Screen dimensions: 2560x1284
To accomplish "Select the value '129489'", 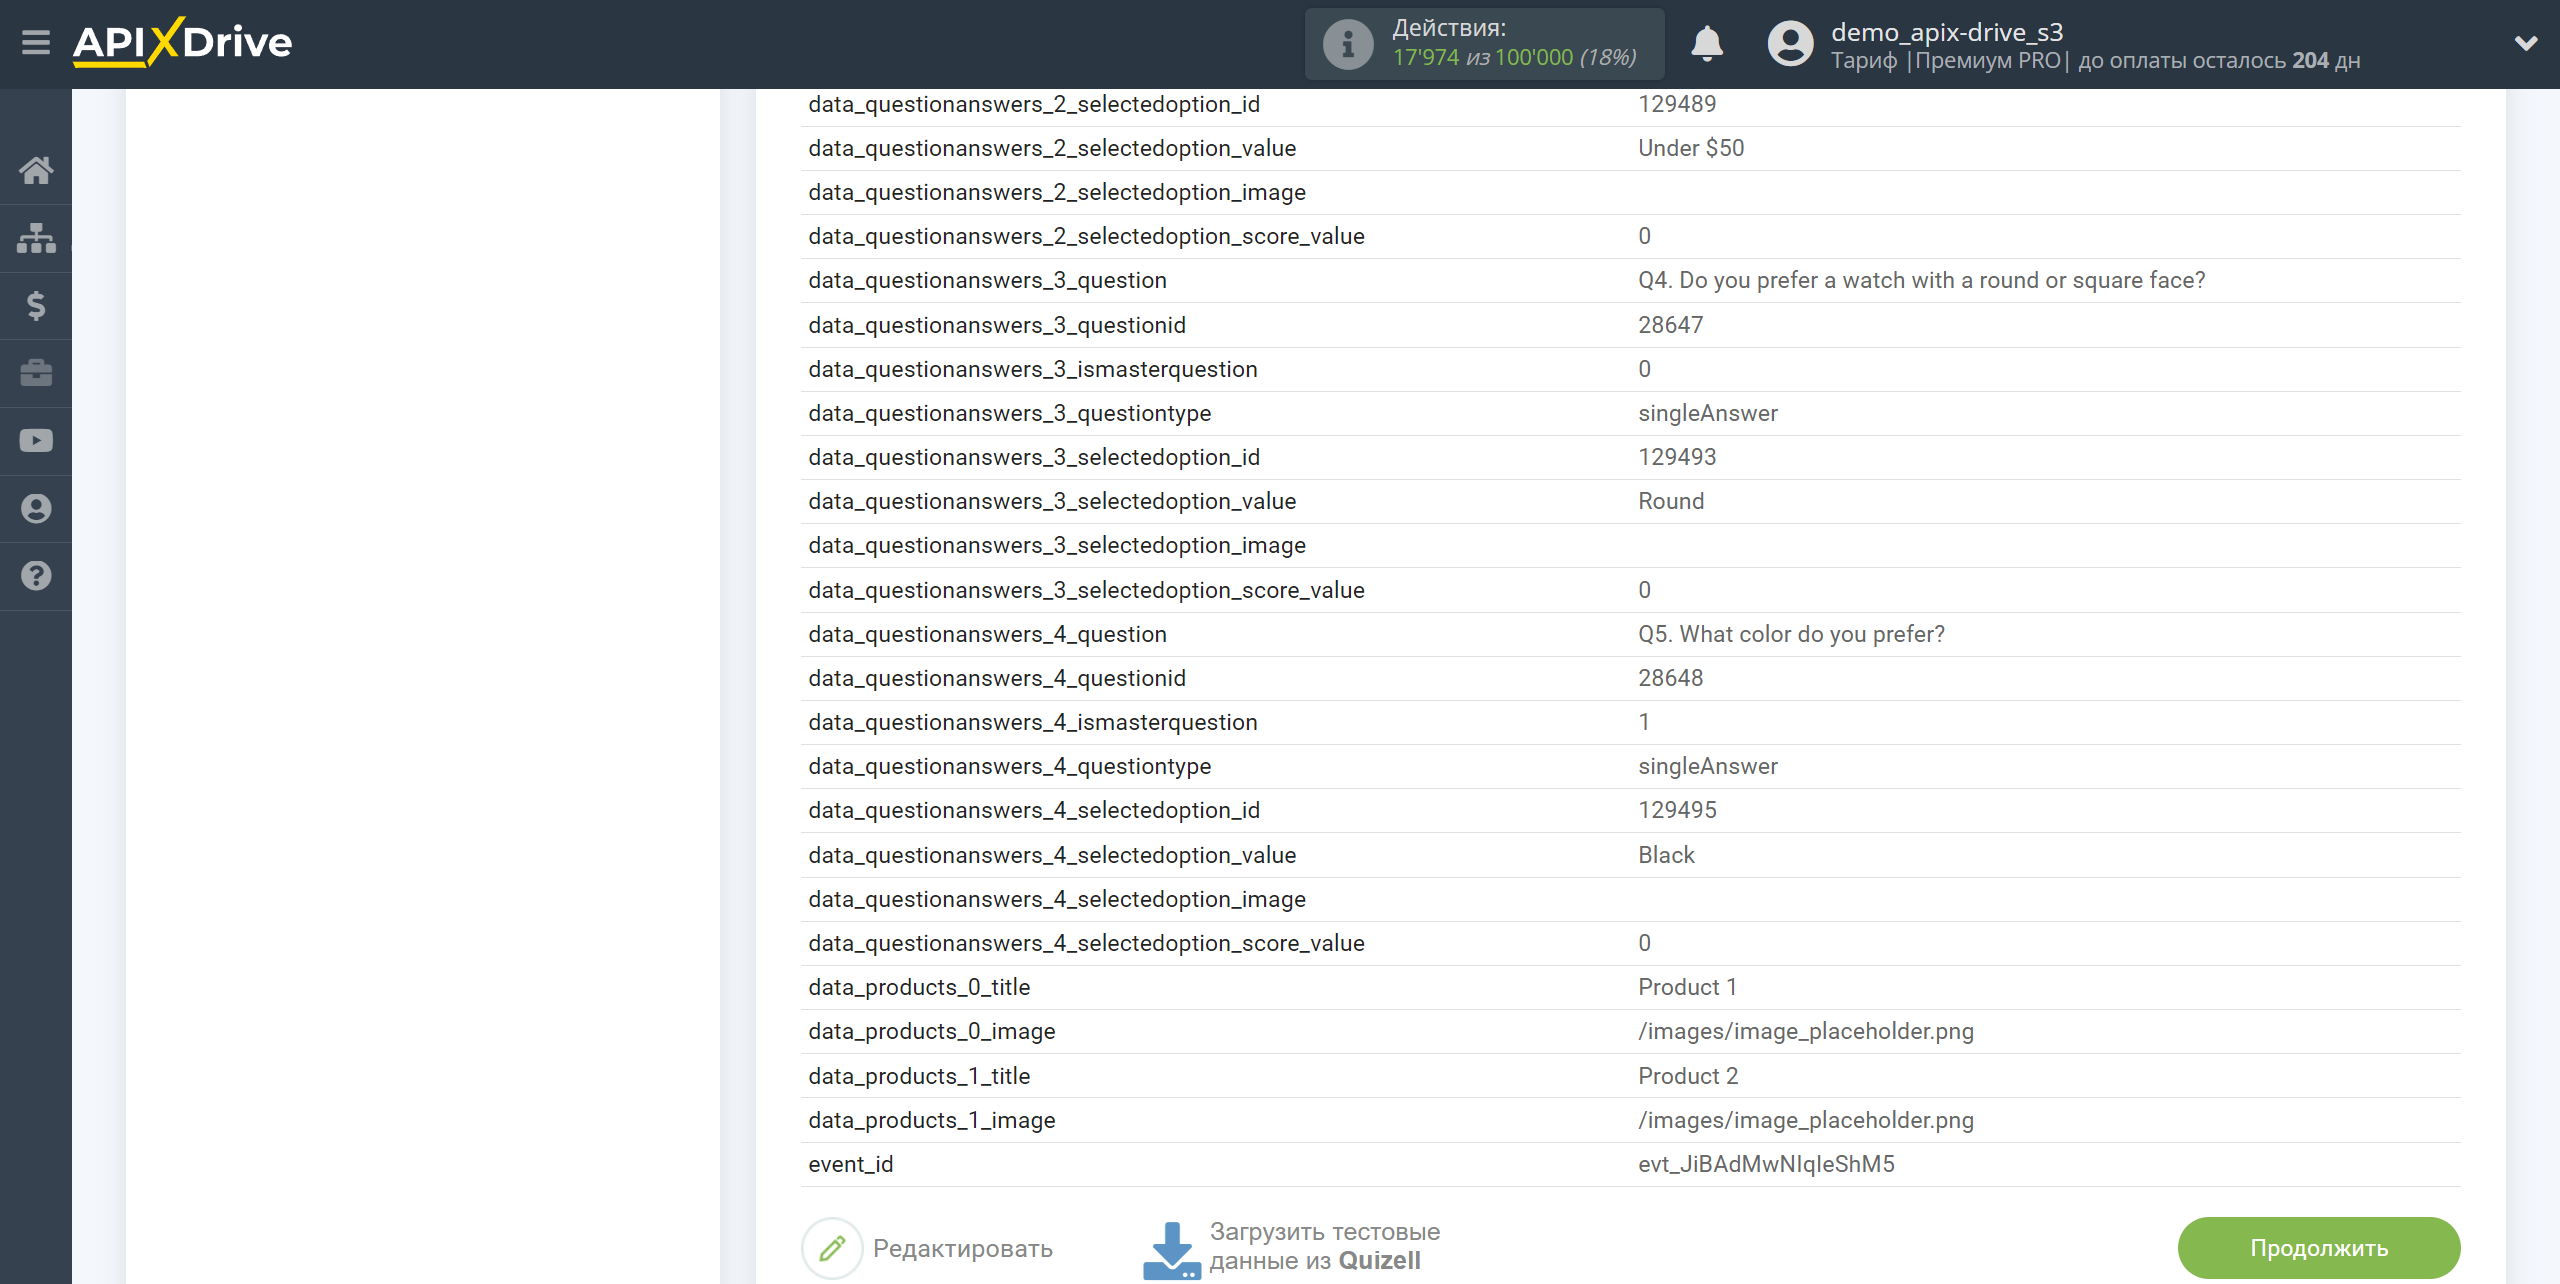I will pyautogui.click(x=1677, y=104).
